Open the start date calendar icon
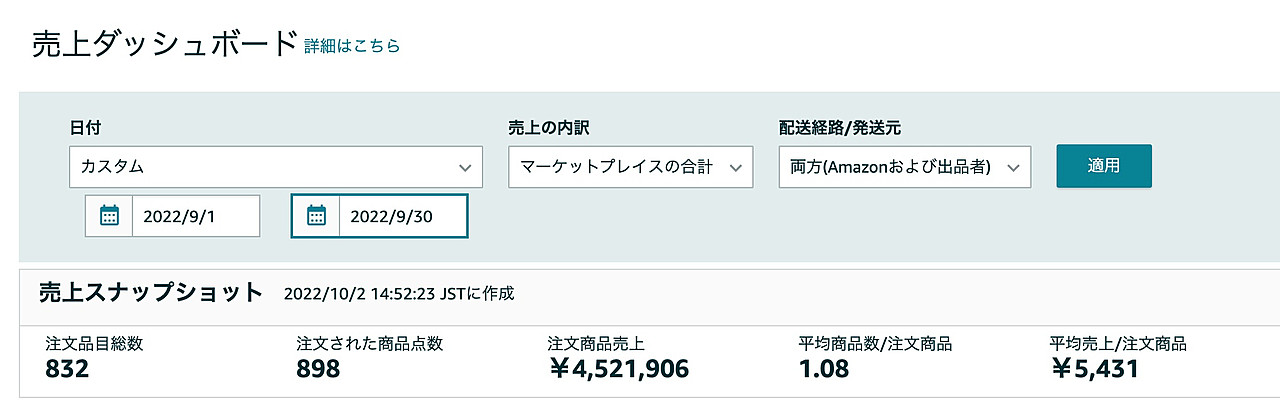1280x403 pixels. coord(109,216)
